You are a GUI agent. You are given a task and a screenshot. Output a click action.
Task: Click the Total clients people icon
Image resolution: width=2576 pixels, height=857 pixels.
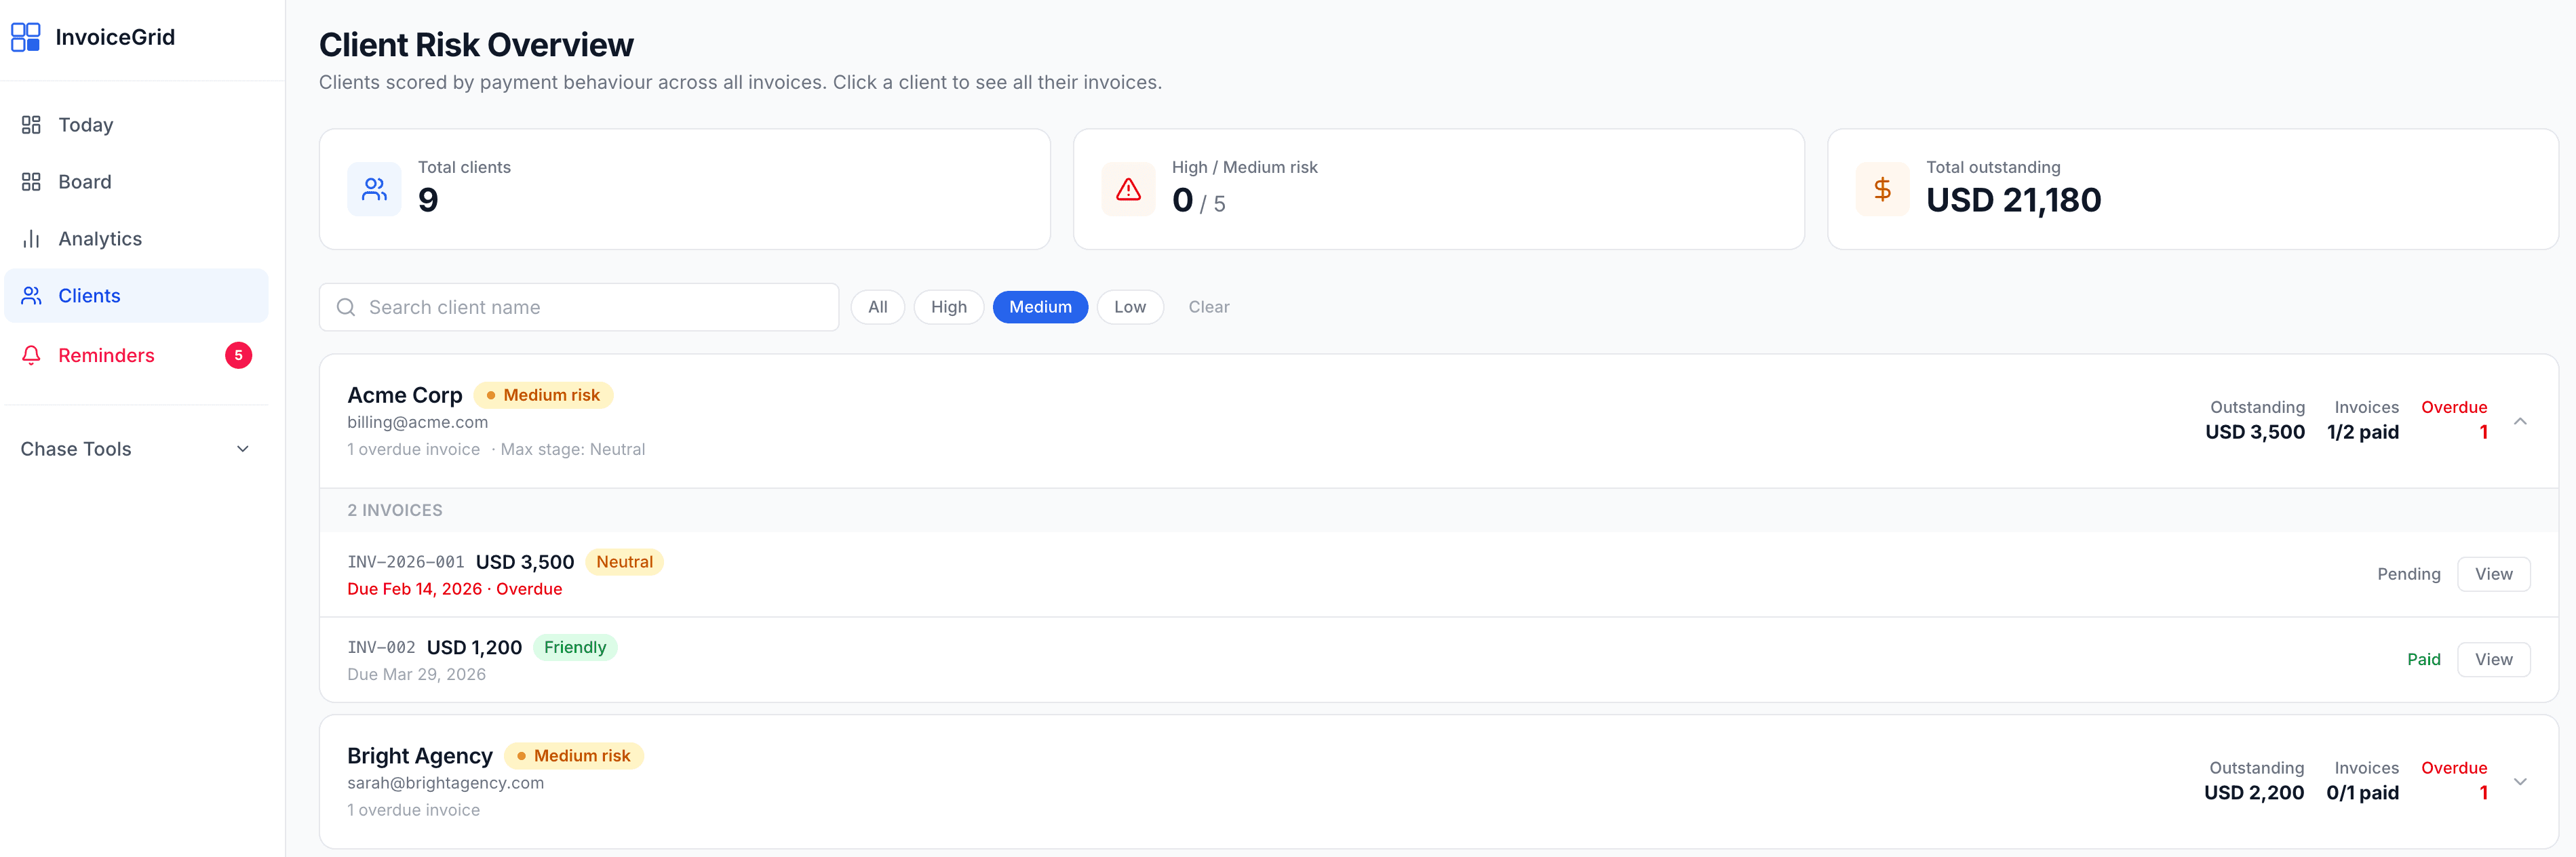click(374, 189)
